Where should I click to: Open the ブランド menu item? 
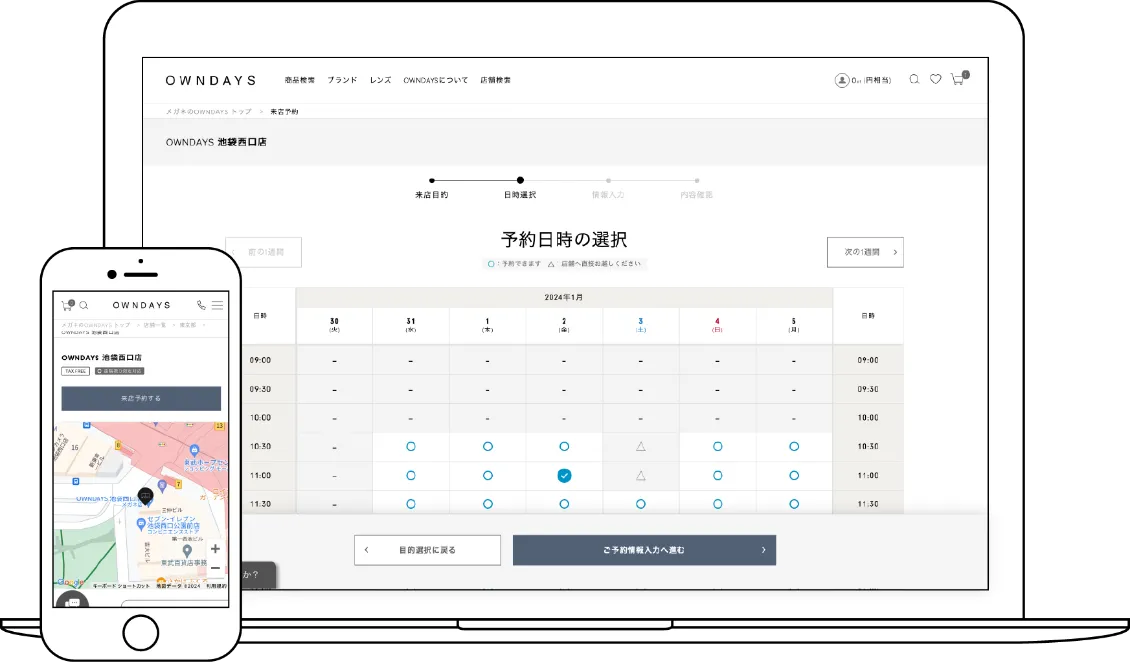click(342, 80)
